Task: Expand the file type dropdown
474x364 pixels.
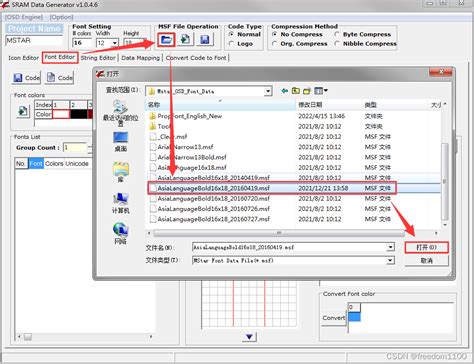Action: [390, 260]
